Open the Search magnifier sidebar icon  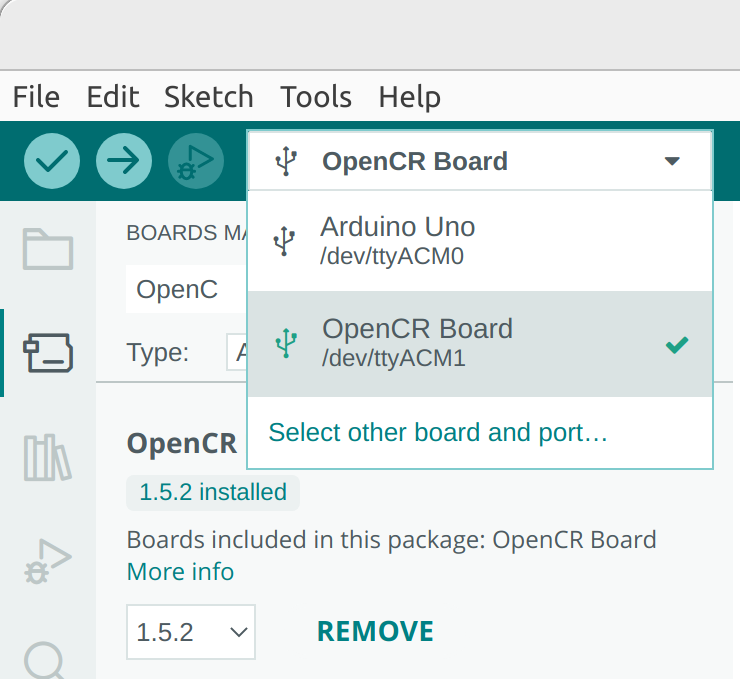coord(45,660)
